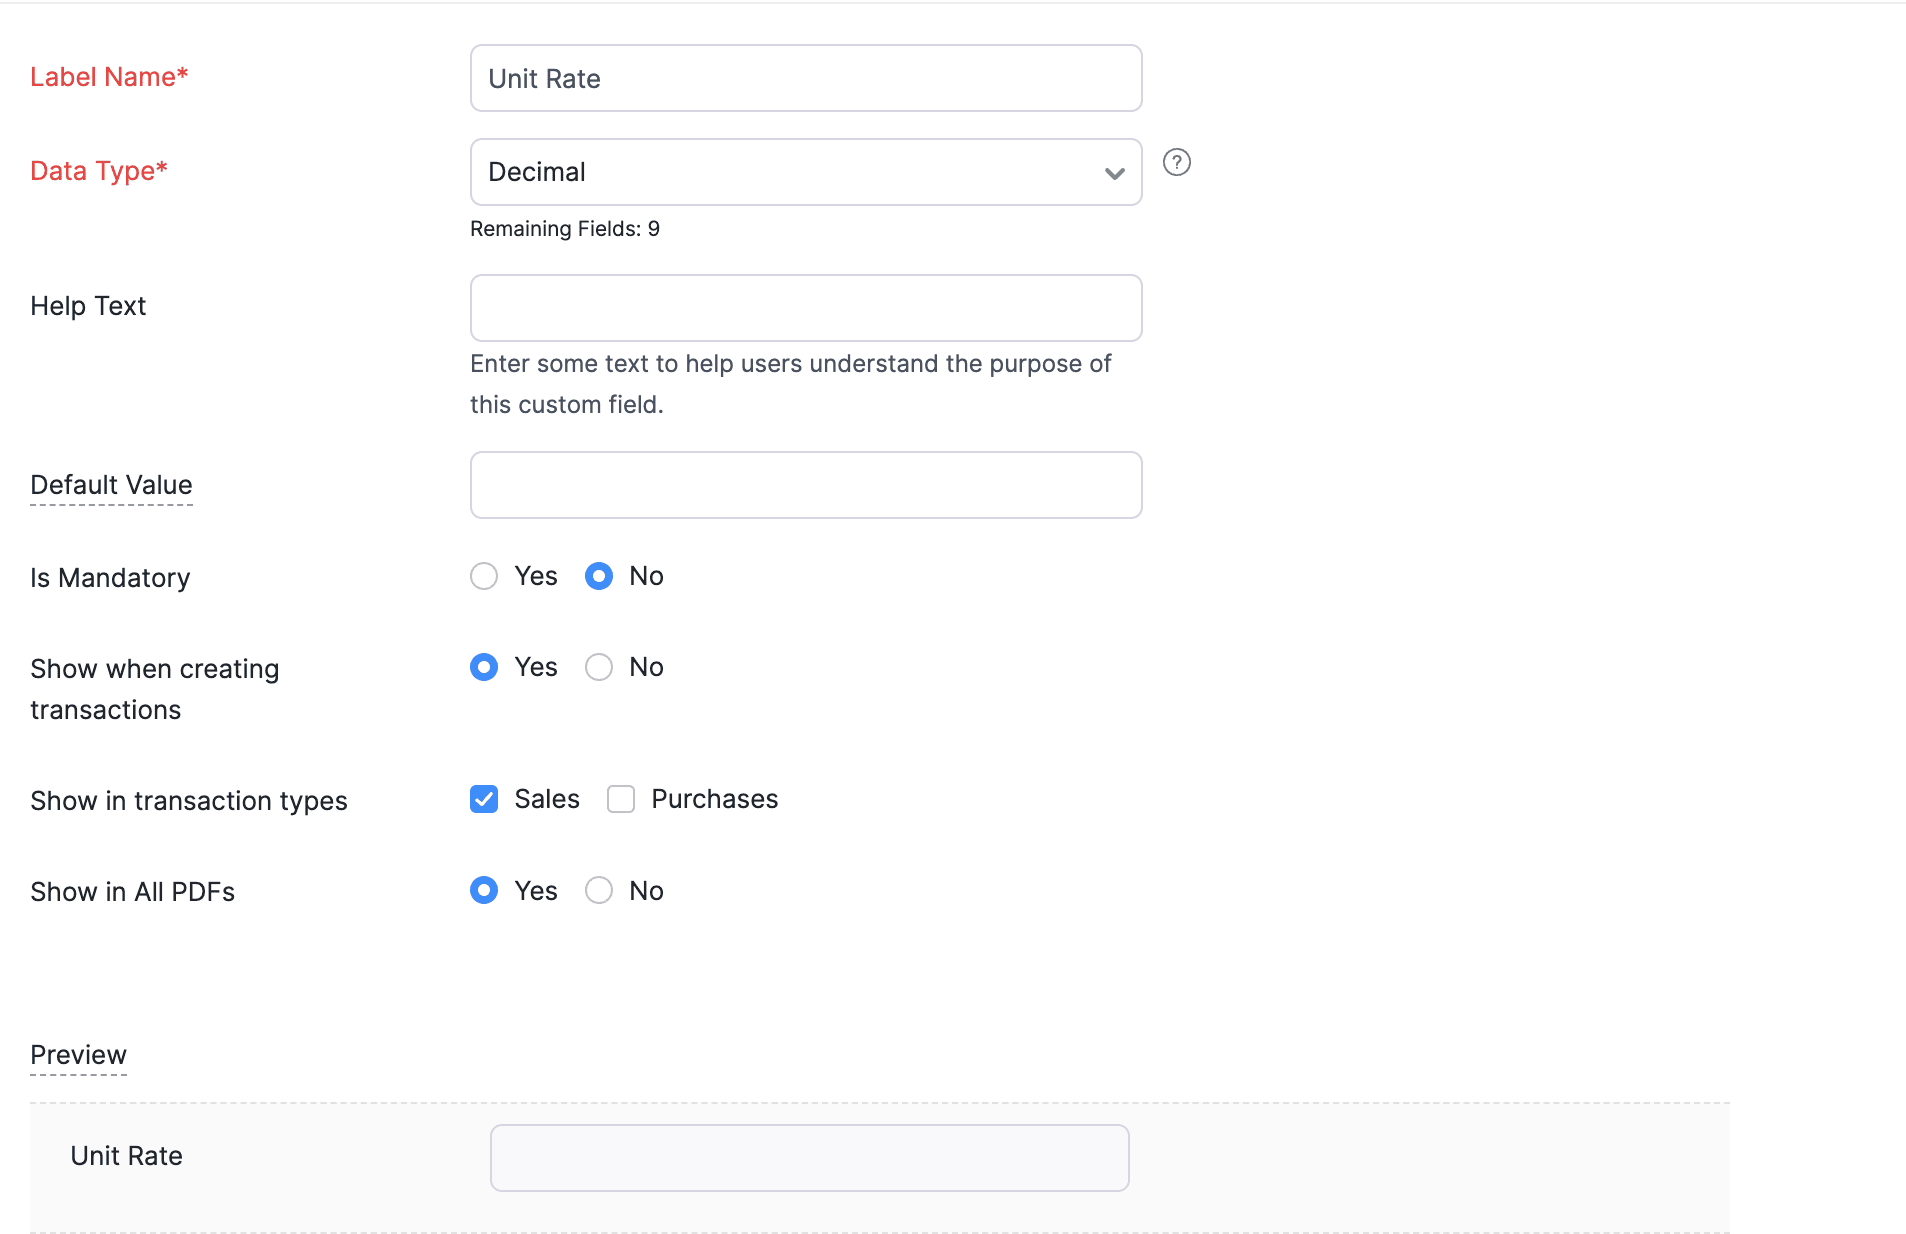Click the Data Type help question icon
The width and height of the screenshot is (1906, 1234).
point(1177,162)
